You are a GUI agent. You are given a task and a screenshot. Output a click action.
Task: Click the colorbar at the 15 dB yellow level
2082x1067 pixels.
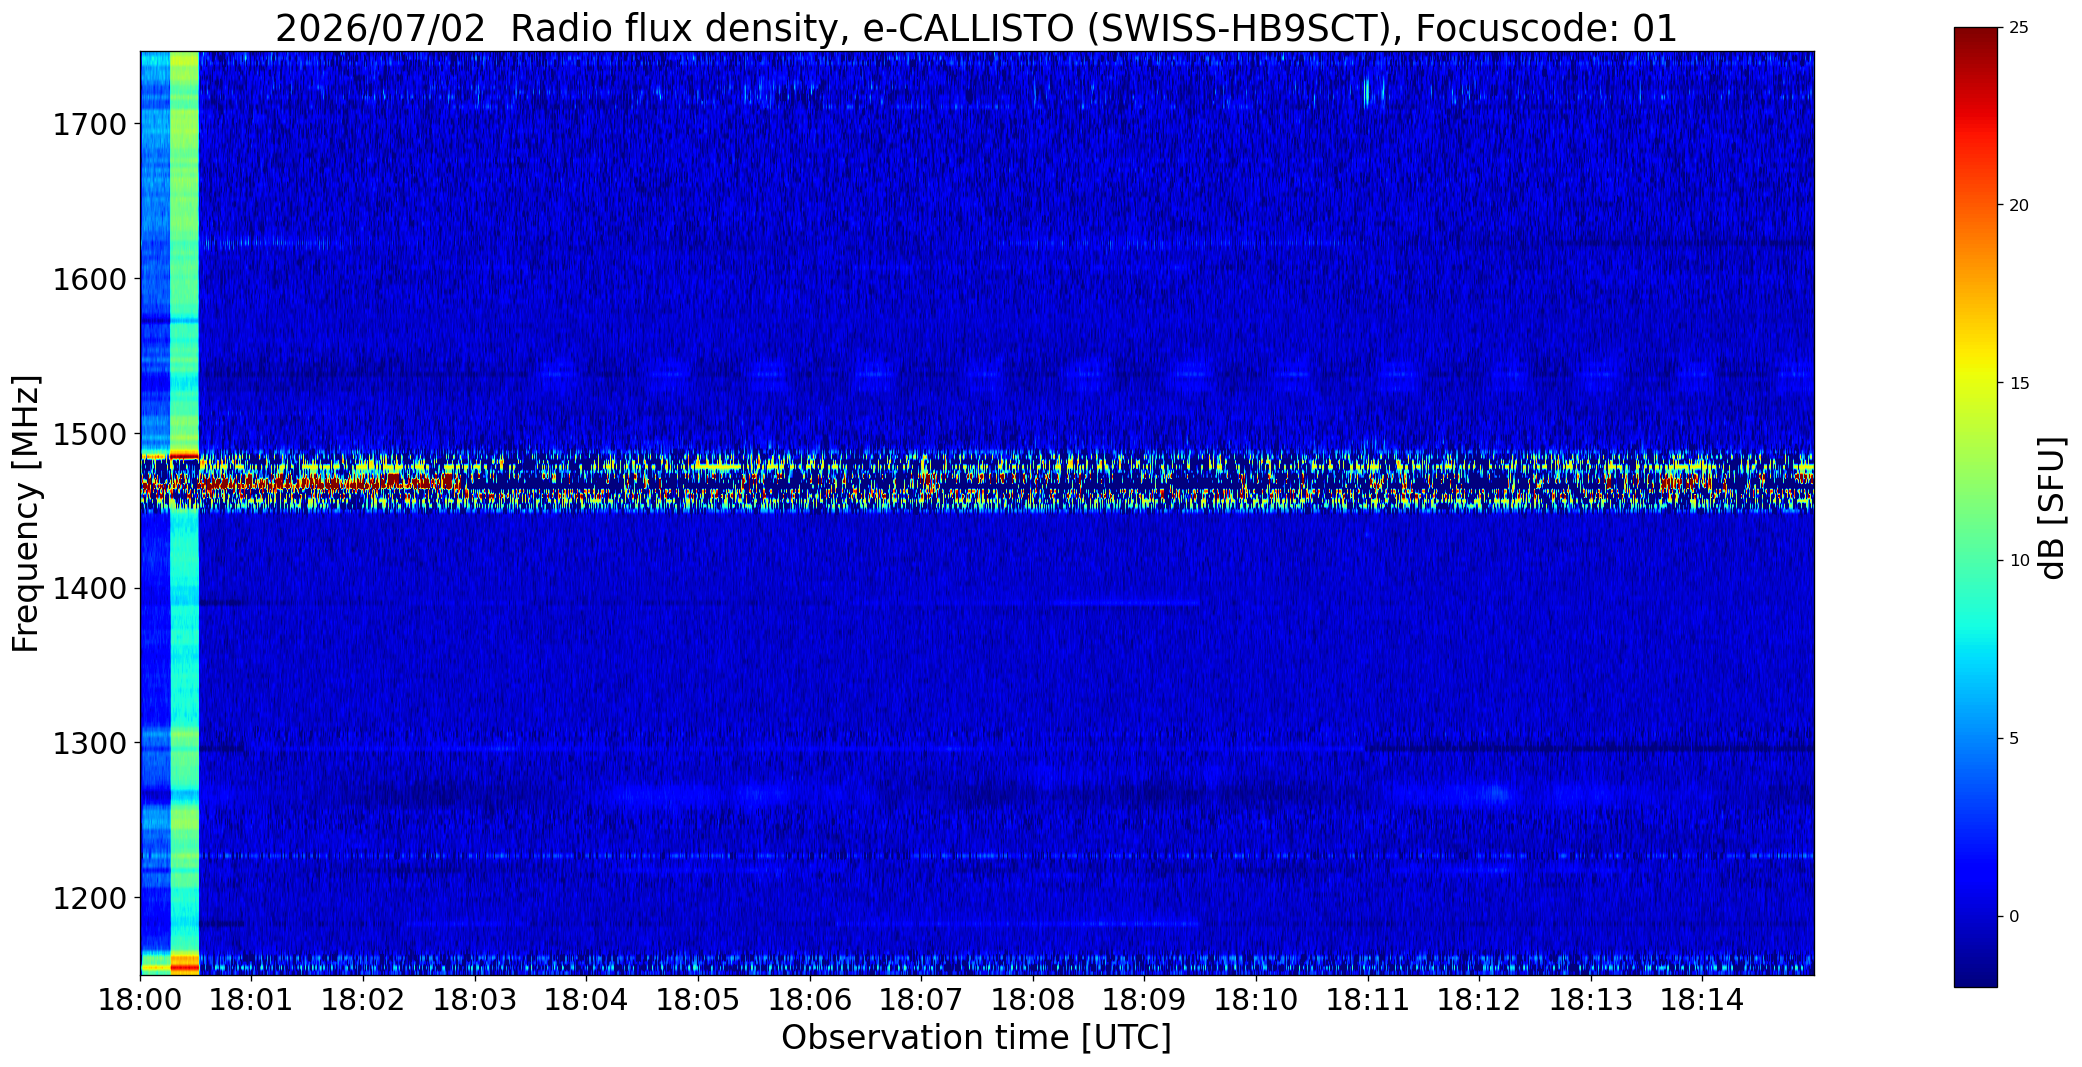1975,383
